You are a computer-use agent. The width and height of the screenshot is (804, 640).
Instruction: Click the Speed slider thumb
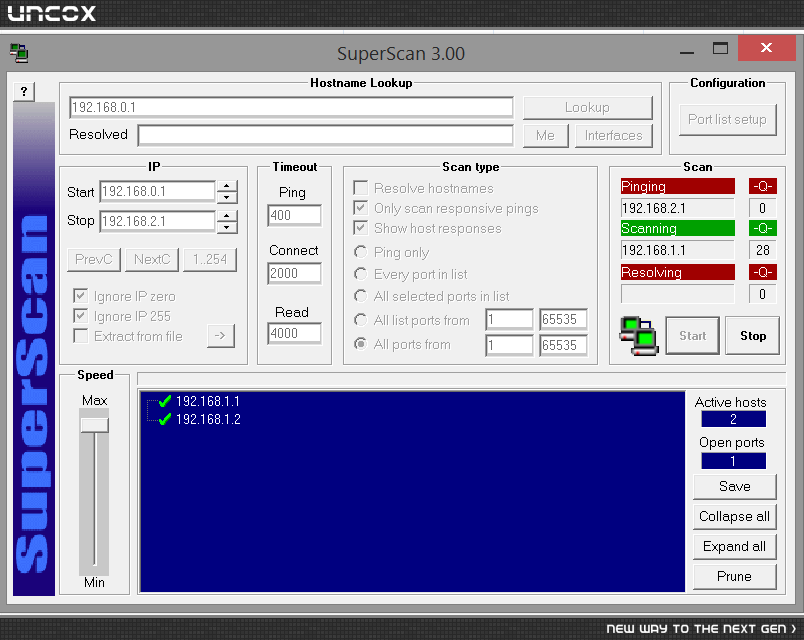(94, 425)
